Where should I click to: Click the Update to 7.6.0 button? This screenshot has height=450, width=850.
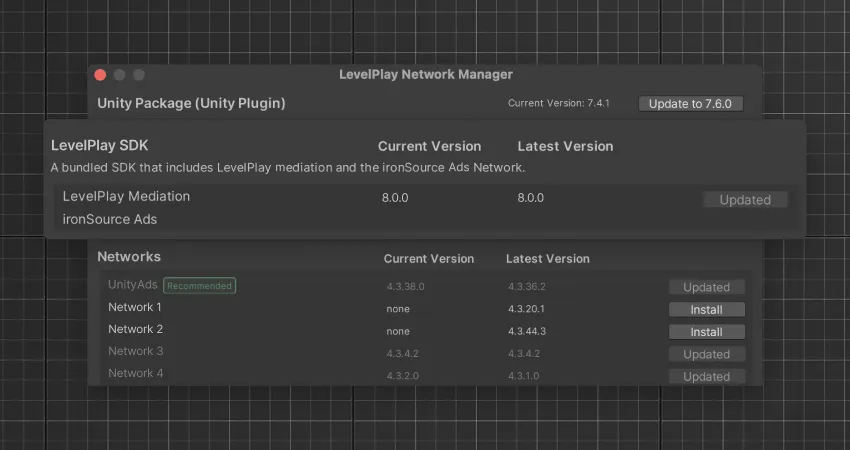(x=691, y=104)
